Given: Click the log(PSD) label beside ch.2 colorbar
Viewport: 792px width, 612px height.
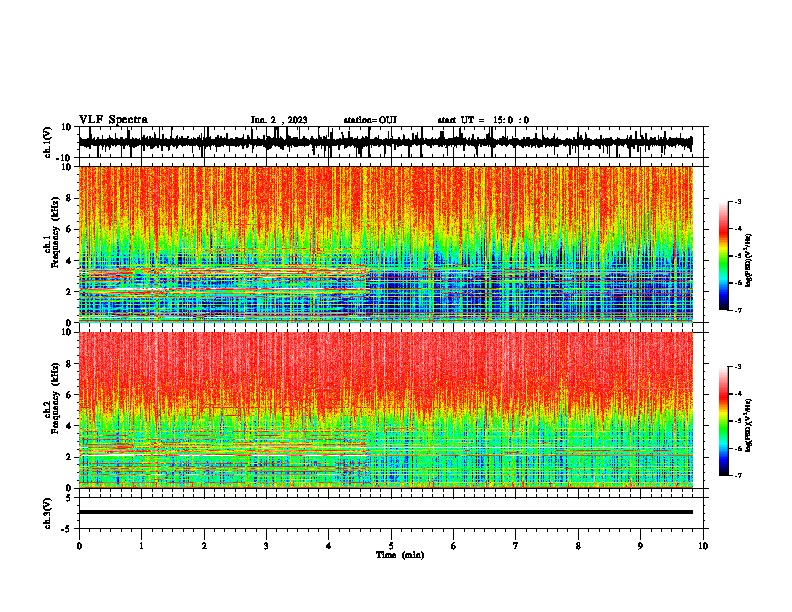Looking at the screenshot, I should pos(749,425).
